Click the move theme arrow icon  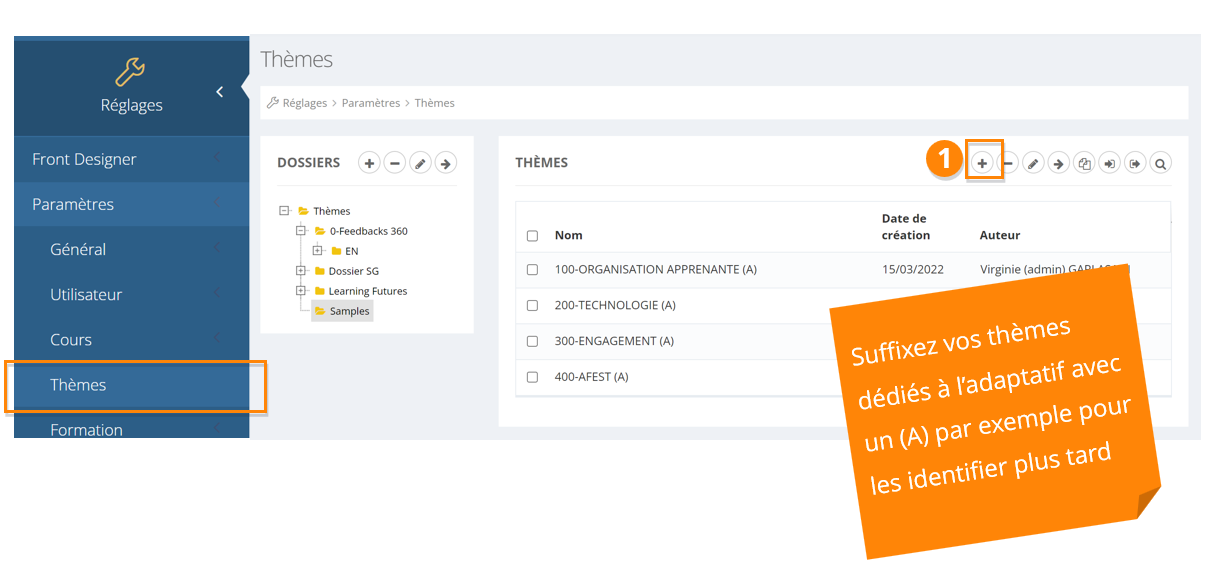click(x=1059, y=163)
